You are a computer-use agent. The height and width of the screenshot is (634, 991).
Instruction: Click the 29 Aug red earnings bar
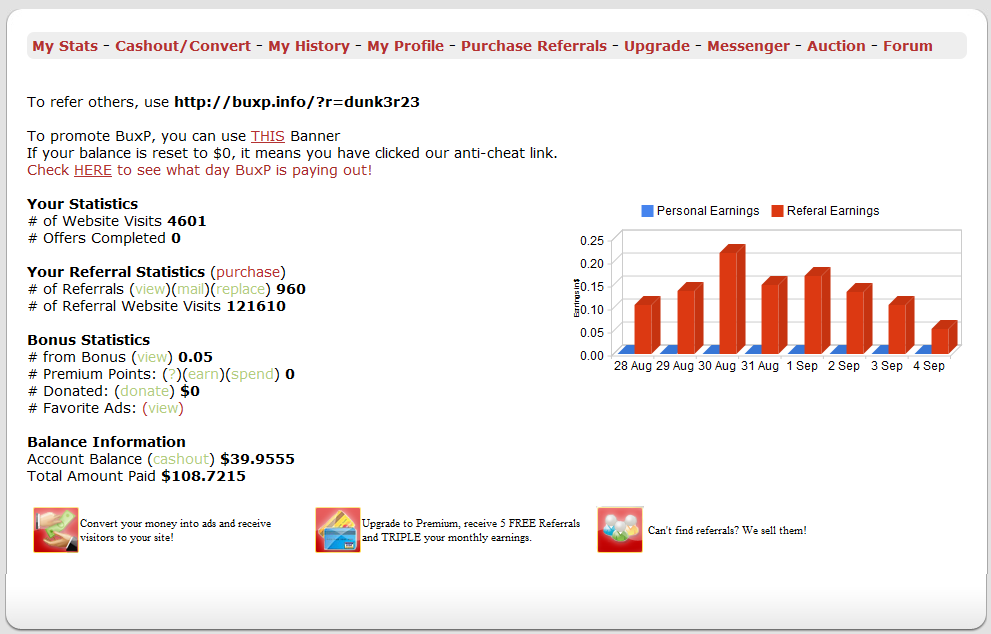pos(689,319)
